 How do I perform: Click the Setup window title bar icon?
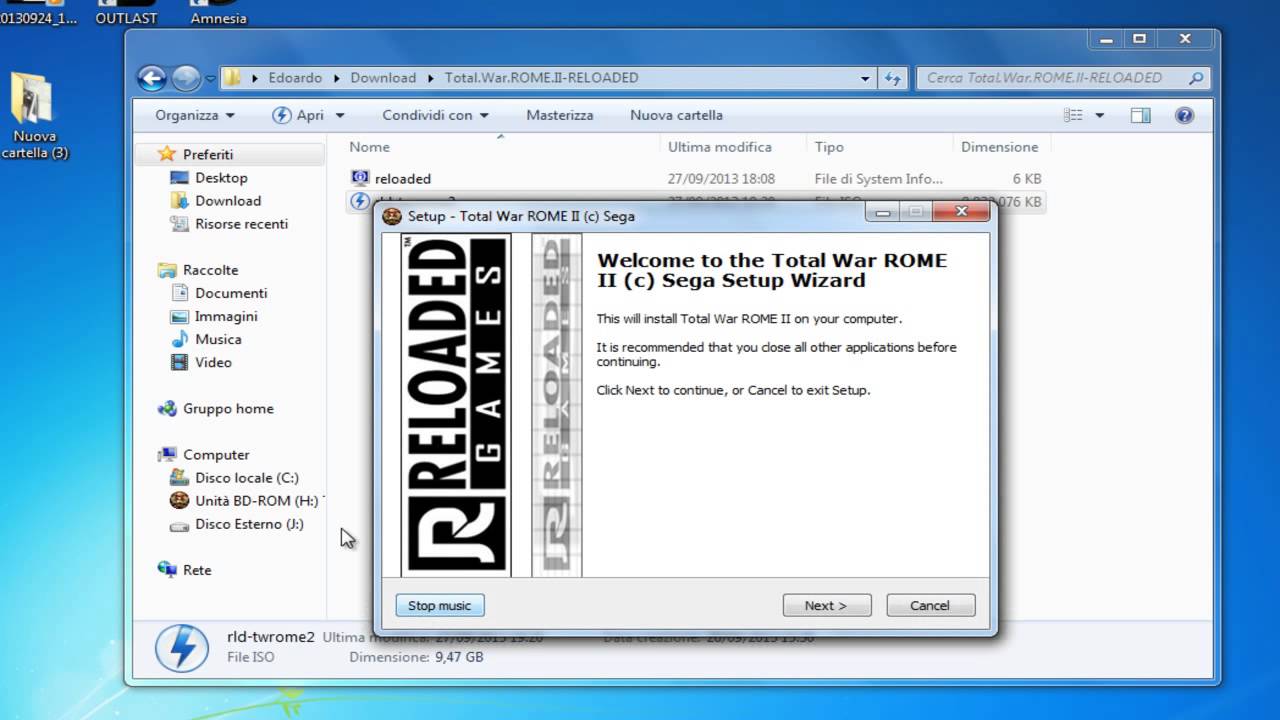tap(392, 215)
